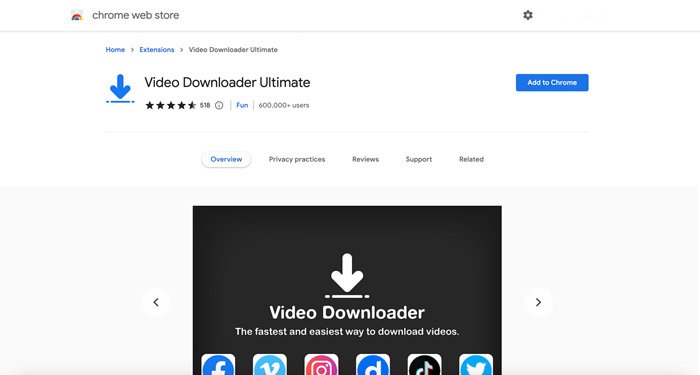Image resolution: width=700 pixels, height=375 pixels.
Task: Open the settings gear icon
Action: tap(528, 15)
